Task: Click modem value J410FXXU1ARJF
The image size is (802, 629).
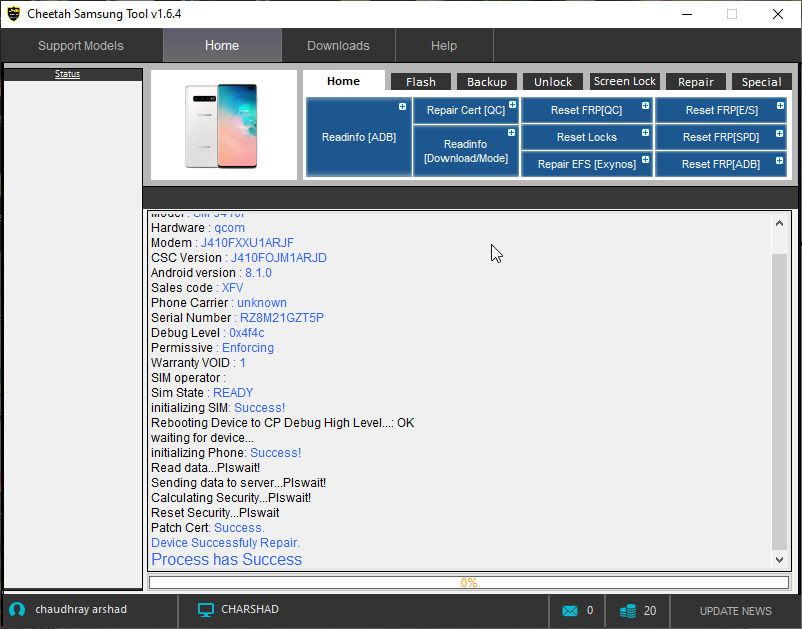Action: click(x=247, y=243)
